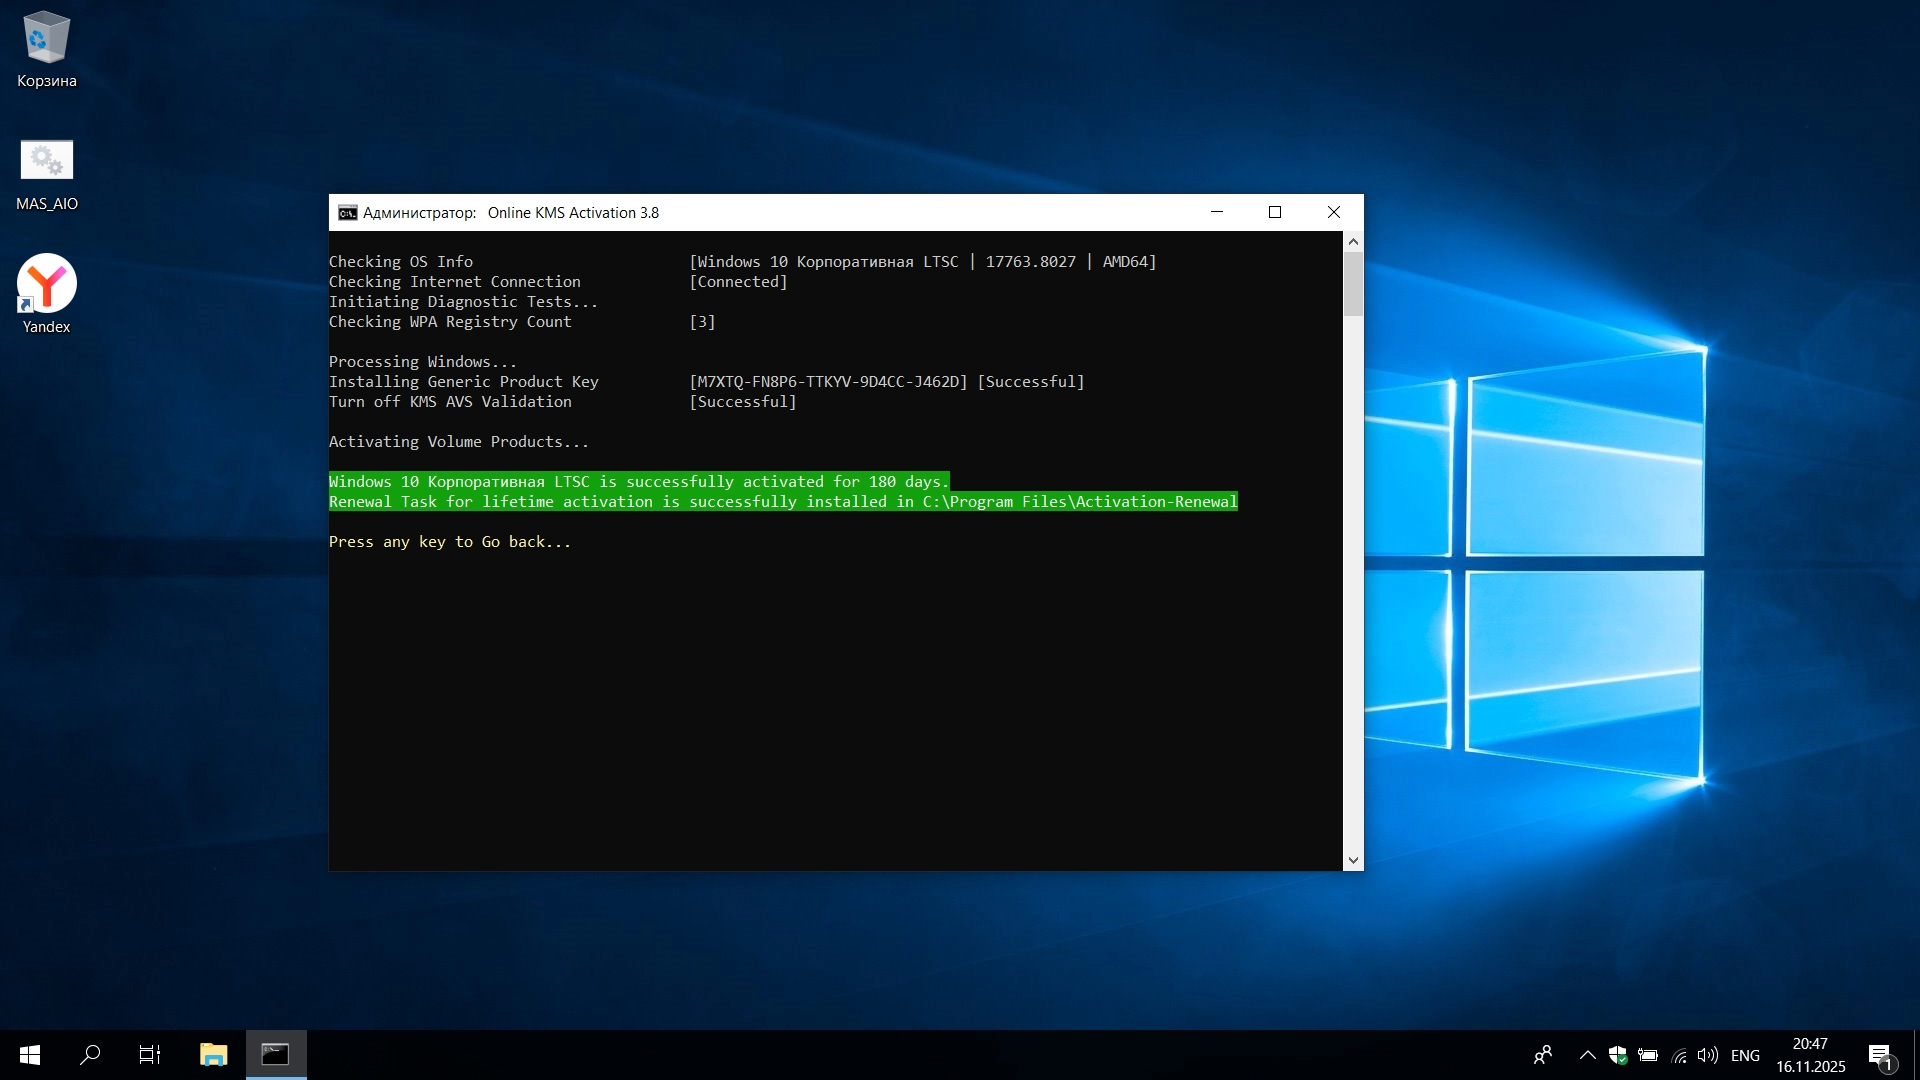Expand hidden system tray icons chevron
The image size is (1920, 1080).
(x=1587, y=1055)
